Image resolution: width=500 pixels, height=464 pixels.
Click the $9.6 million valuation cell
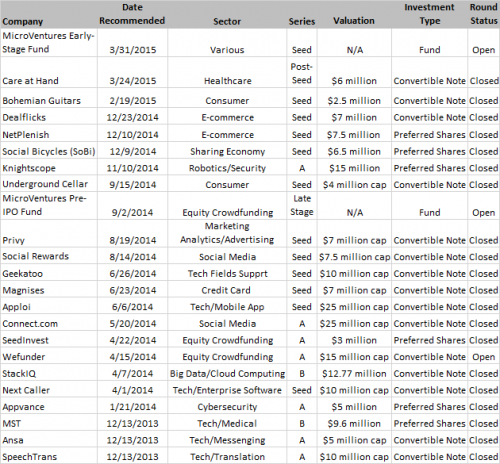tap(354, 423)
